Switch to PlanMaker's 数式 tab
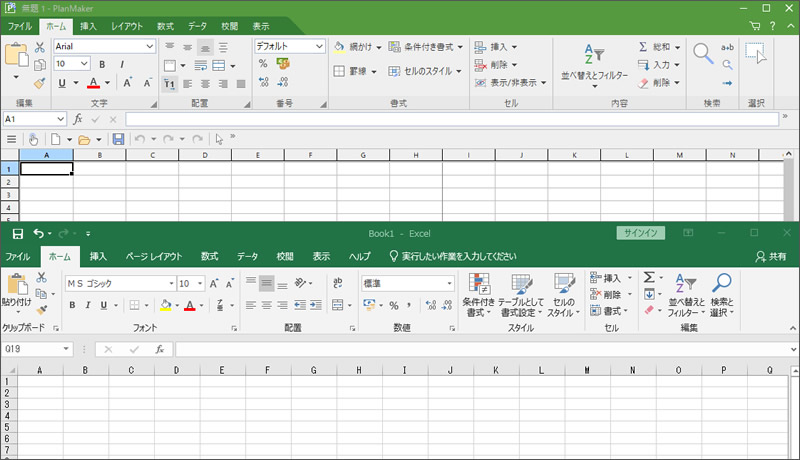Screen dimensions: 800x460 point(165,24)
